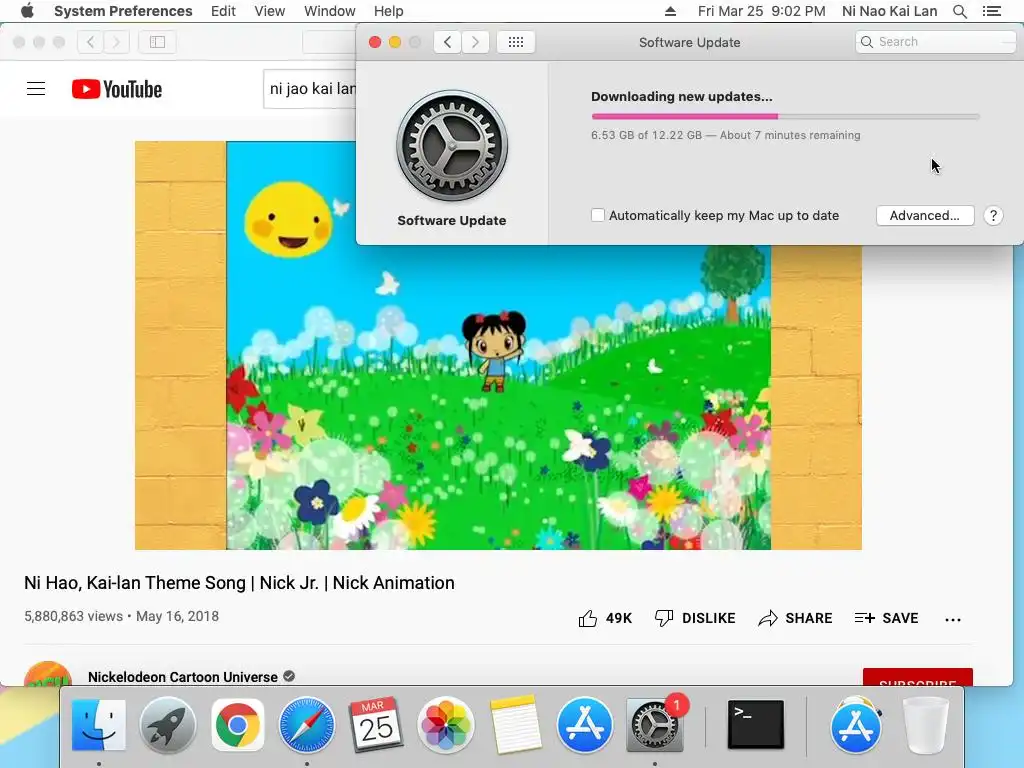The height and width of the screenshot is (768, 1024).
Task: Open Photos from the Dock
Action: (x=445, y=726)
